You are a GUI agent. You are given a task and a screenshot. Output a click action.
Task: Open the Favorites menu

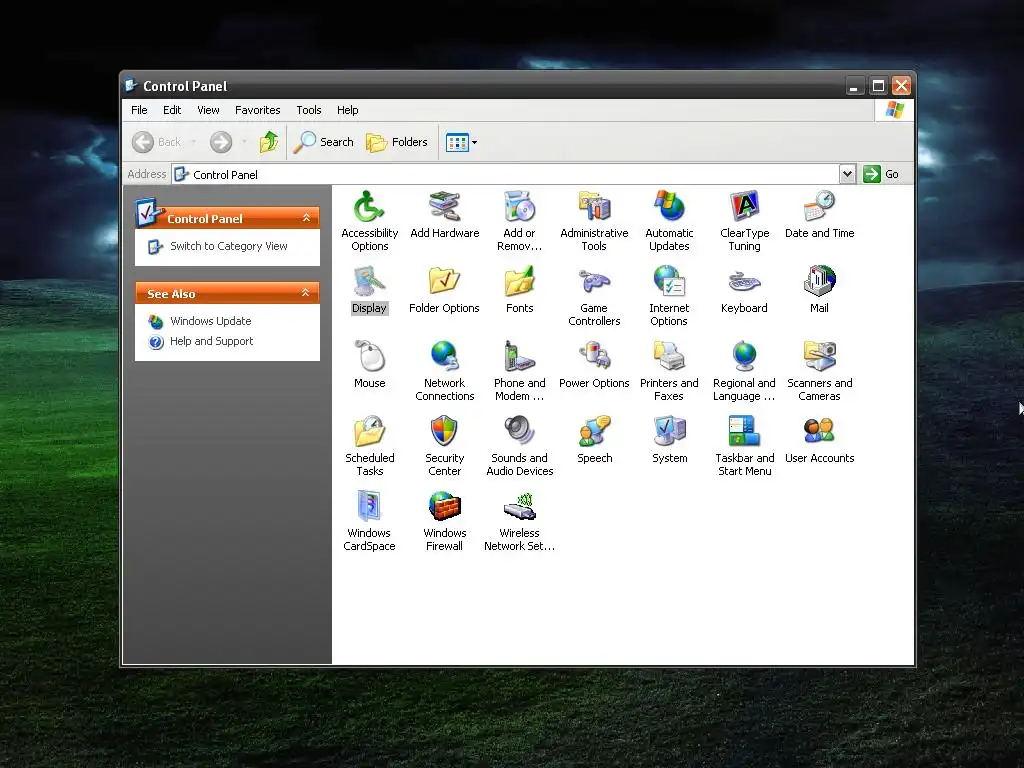pos(257,110)
